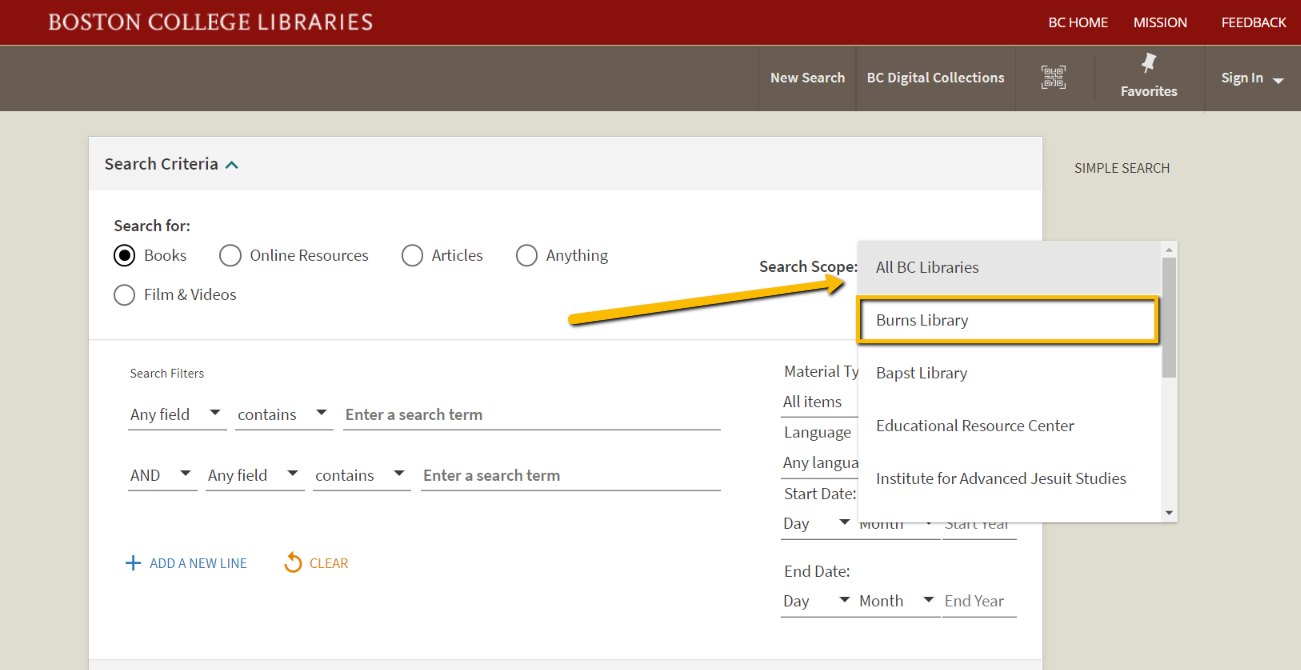Open the second row Any field dropdown
The height and width of the screenshot is (670, 1301).
coord(254,475)
